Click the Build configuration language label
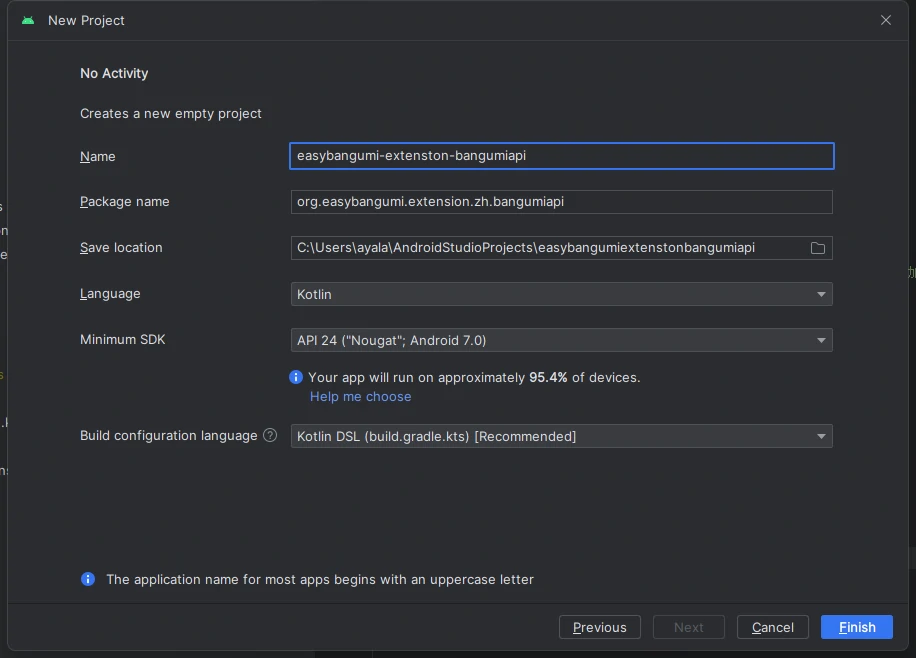This screenshot has height=658, width=916. click(168, 436)
